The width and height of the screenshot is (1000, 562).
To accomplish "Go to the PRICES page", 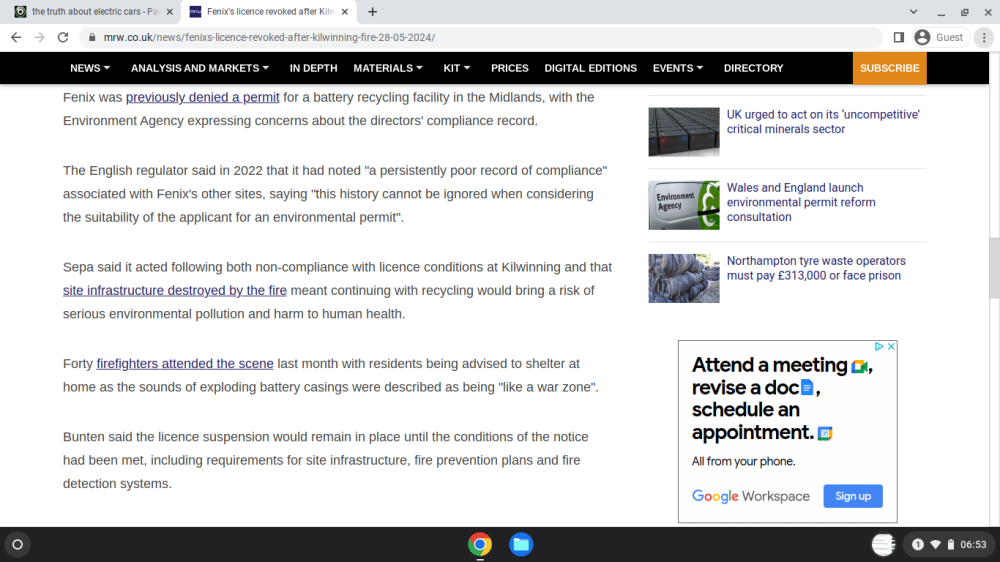I will click(x=510, y=68).
